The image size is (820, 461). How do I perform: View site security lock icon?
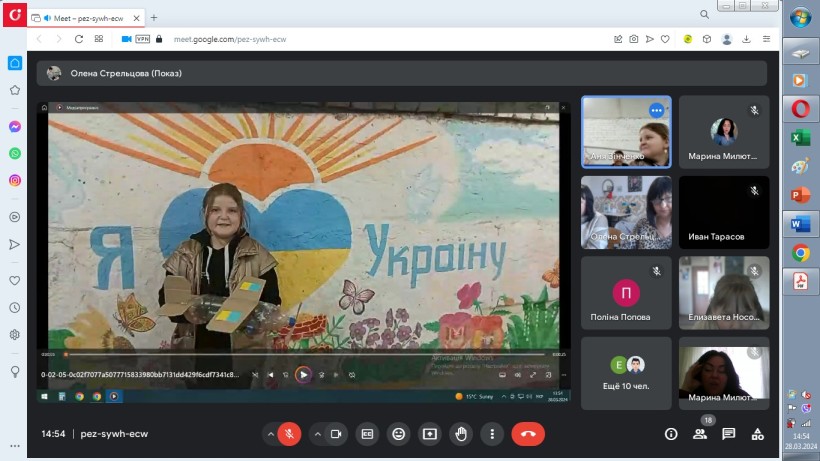click(159, 39)
